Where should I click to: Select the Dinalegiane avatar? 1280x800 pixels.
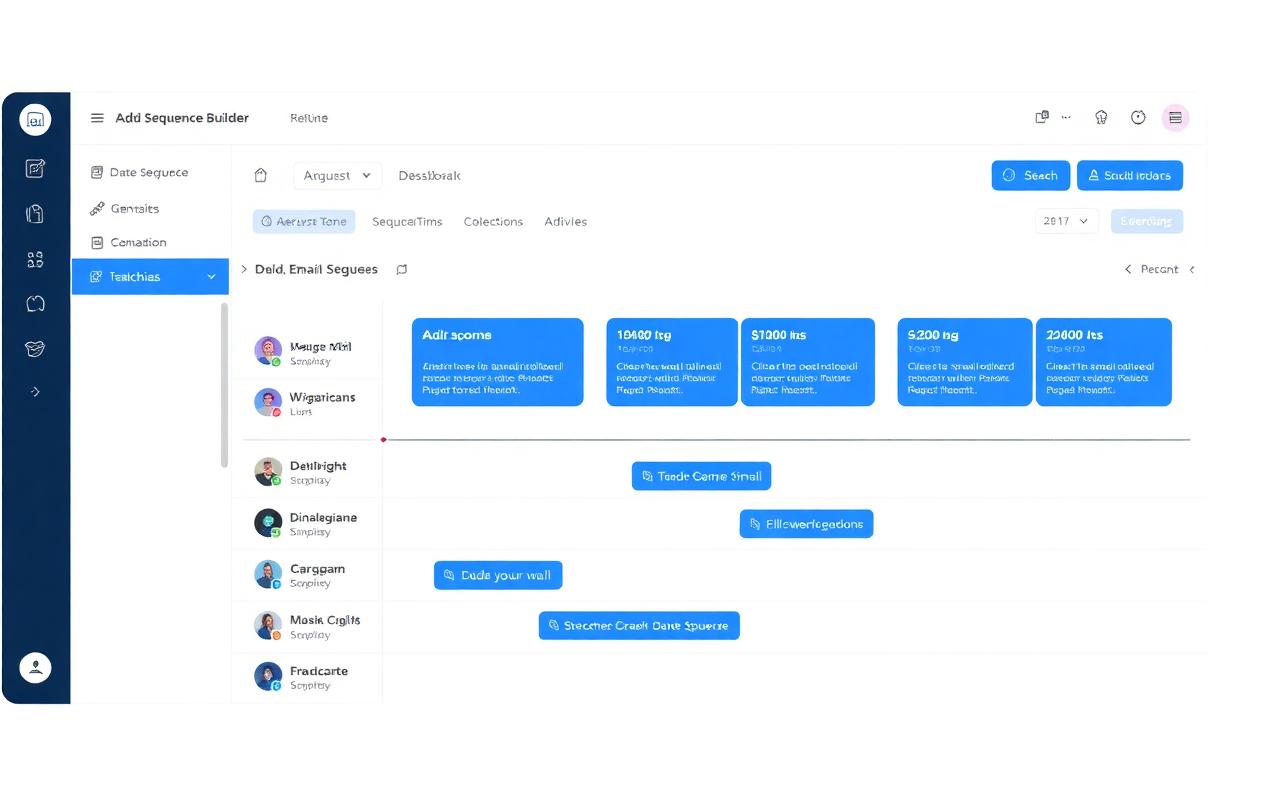pos(268,523)
